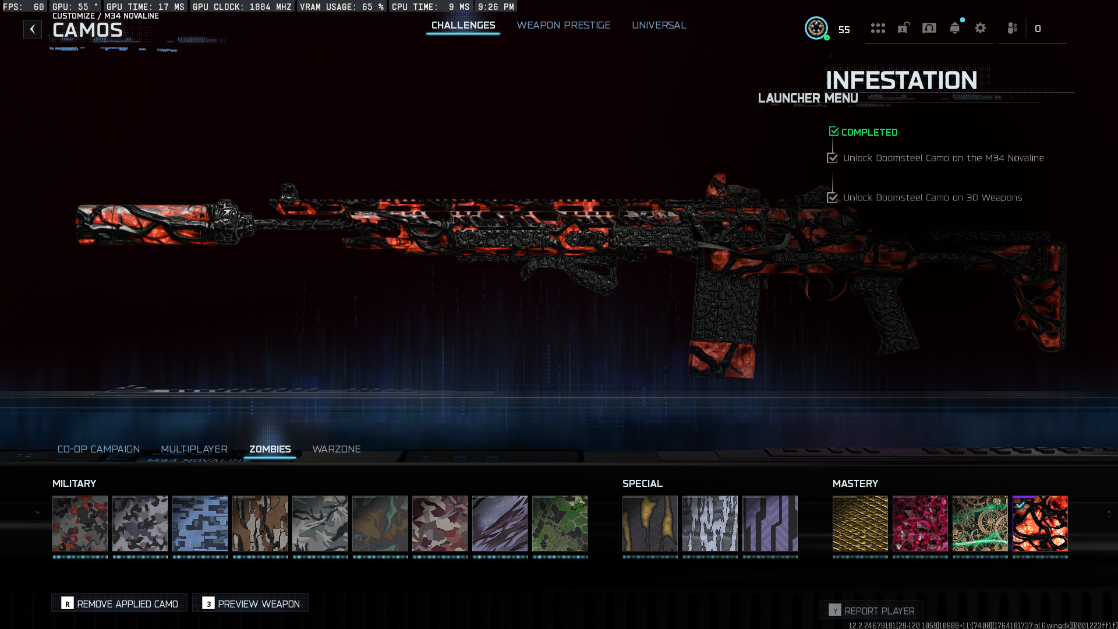Click the MILITARY category label
Viewport: 1118px width, 629px height.
click(74, 484)
